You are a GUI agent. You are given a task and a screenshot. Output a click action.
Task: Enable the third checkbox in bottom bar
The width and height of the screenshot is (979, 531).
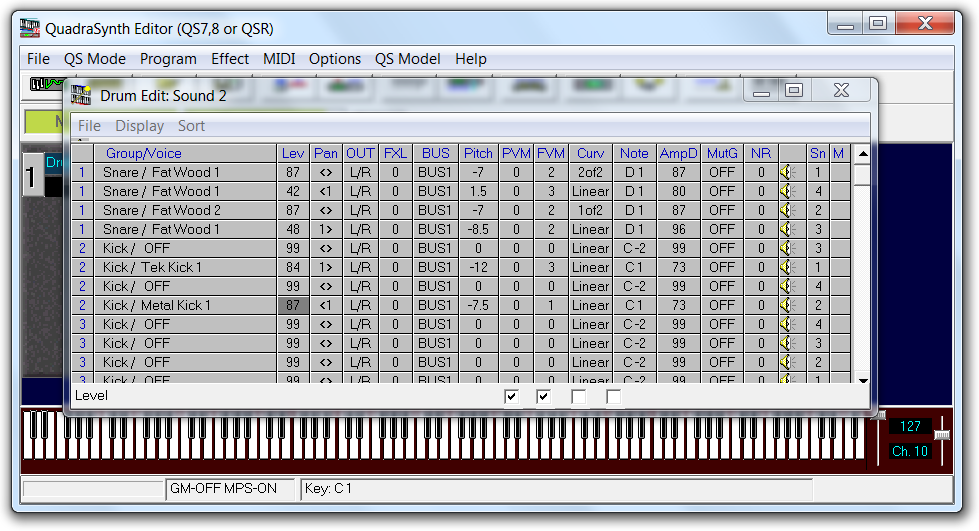click(x=579, y=398)
